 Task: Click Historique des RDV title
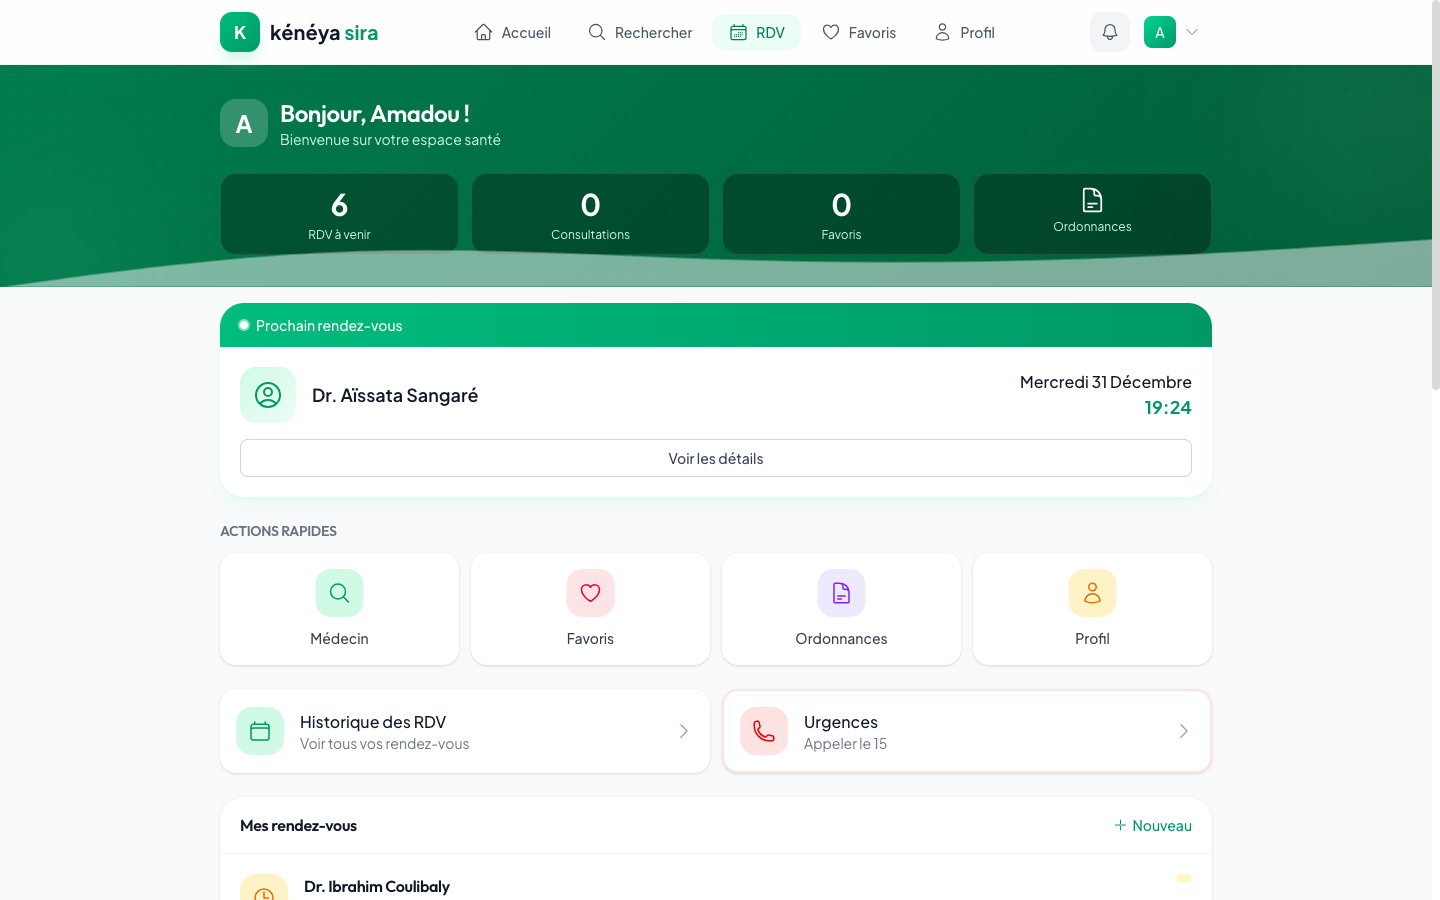[373, 722]
